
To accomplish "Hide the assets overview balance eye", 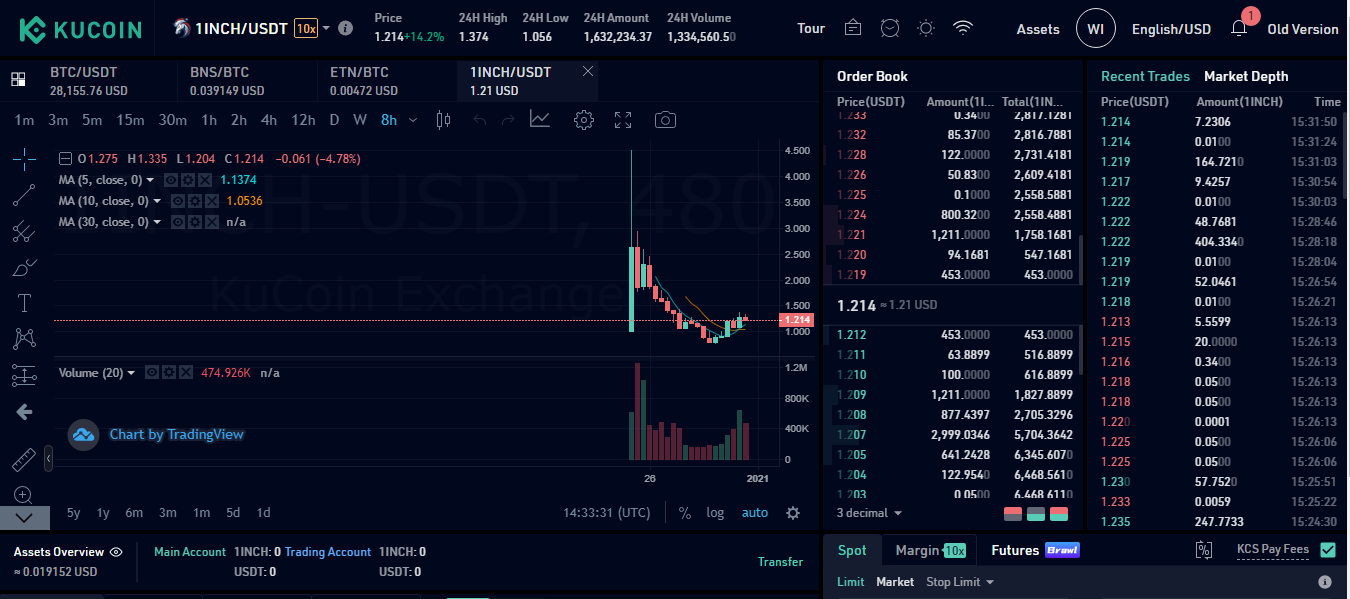I will pos(116,552).
